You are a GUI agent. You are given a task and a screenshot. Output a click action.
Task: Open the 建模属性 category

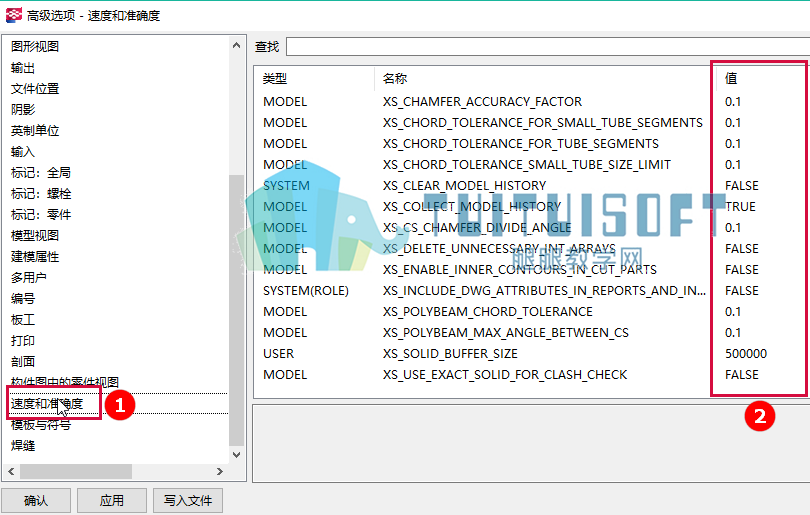tap(35, 257)
